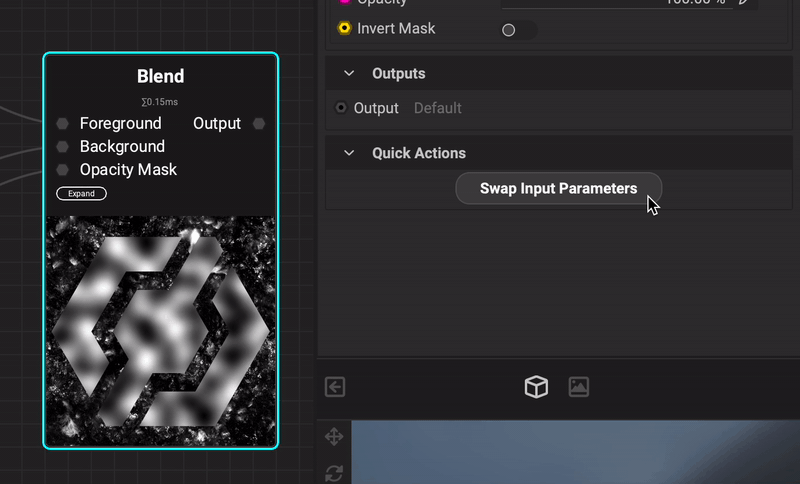Click the Default output value text
The width and height of the screenshot is (800, 484).
point(438,108)
